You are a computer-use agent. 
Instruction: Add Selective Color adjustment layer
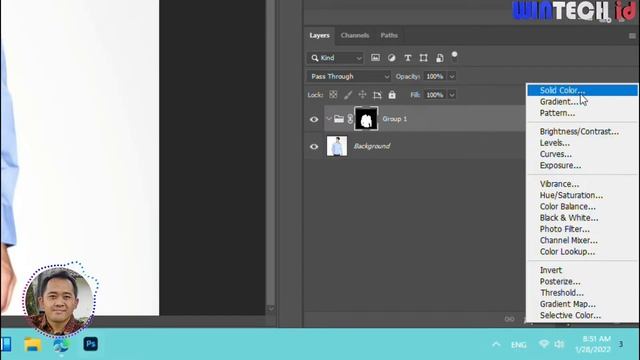point(582,316)
